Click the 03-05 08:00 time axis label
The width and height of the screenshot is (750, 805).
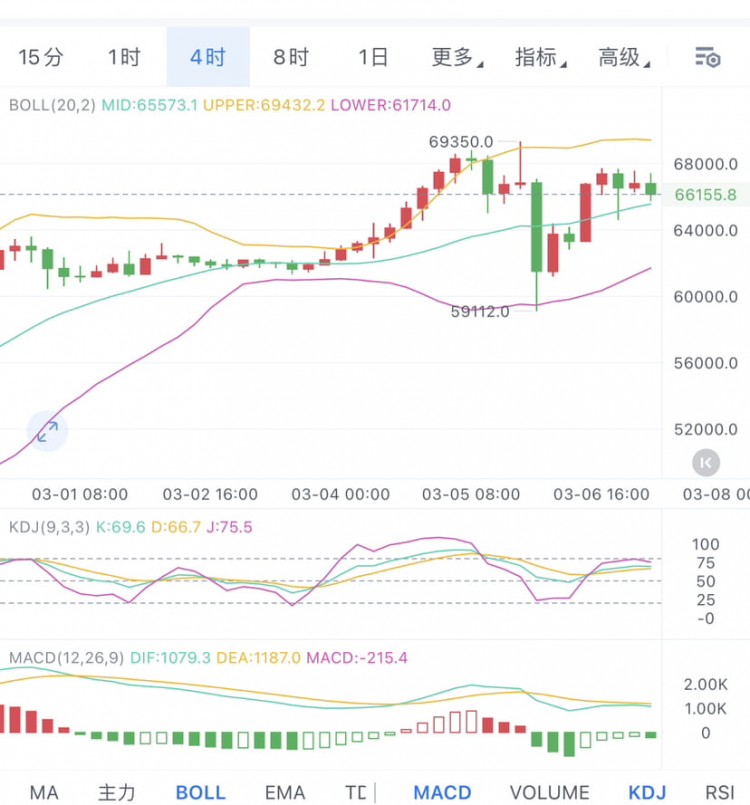point(471,494)
